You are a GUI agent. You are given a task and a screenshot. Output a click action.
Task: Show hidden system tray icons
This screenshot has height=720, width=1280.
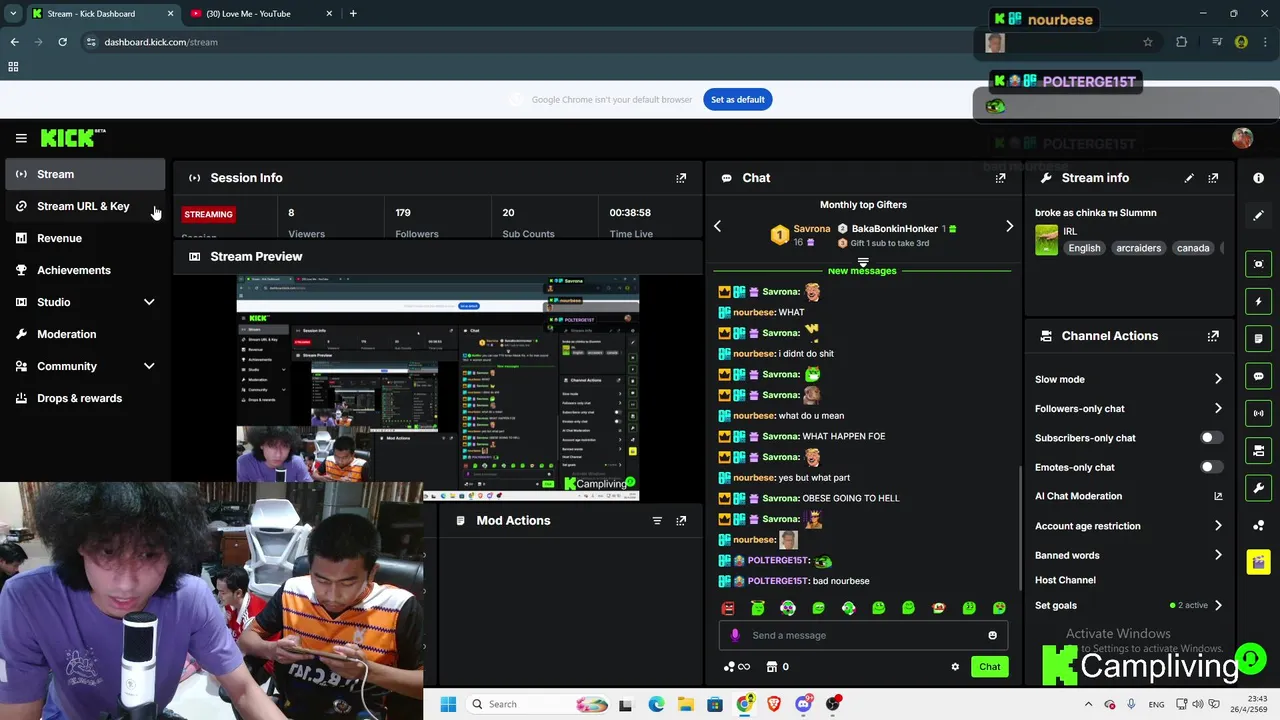pos(1088,704)
